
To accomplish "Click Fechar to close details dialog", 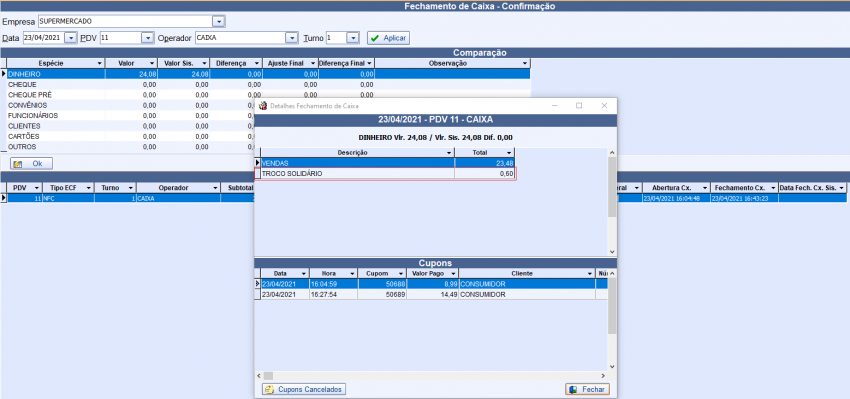I will click(588, 389).
